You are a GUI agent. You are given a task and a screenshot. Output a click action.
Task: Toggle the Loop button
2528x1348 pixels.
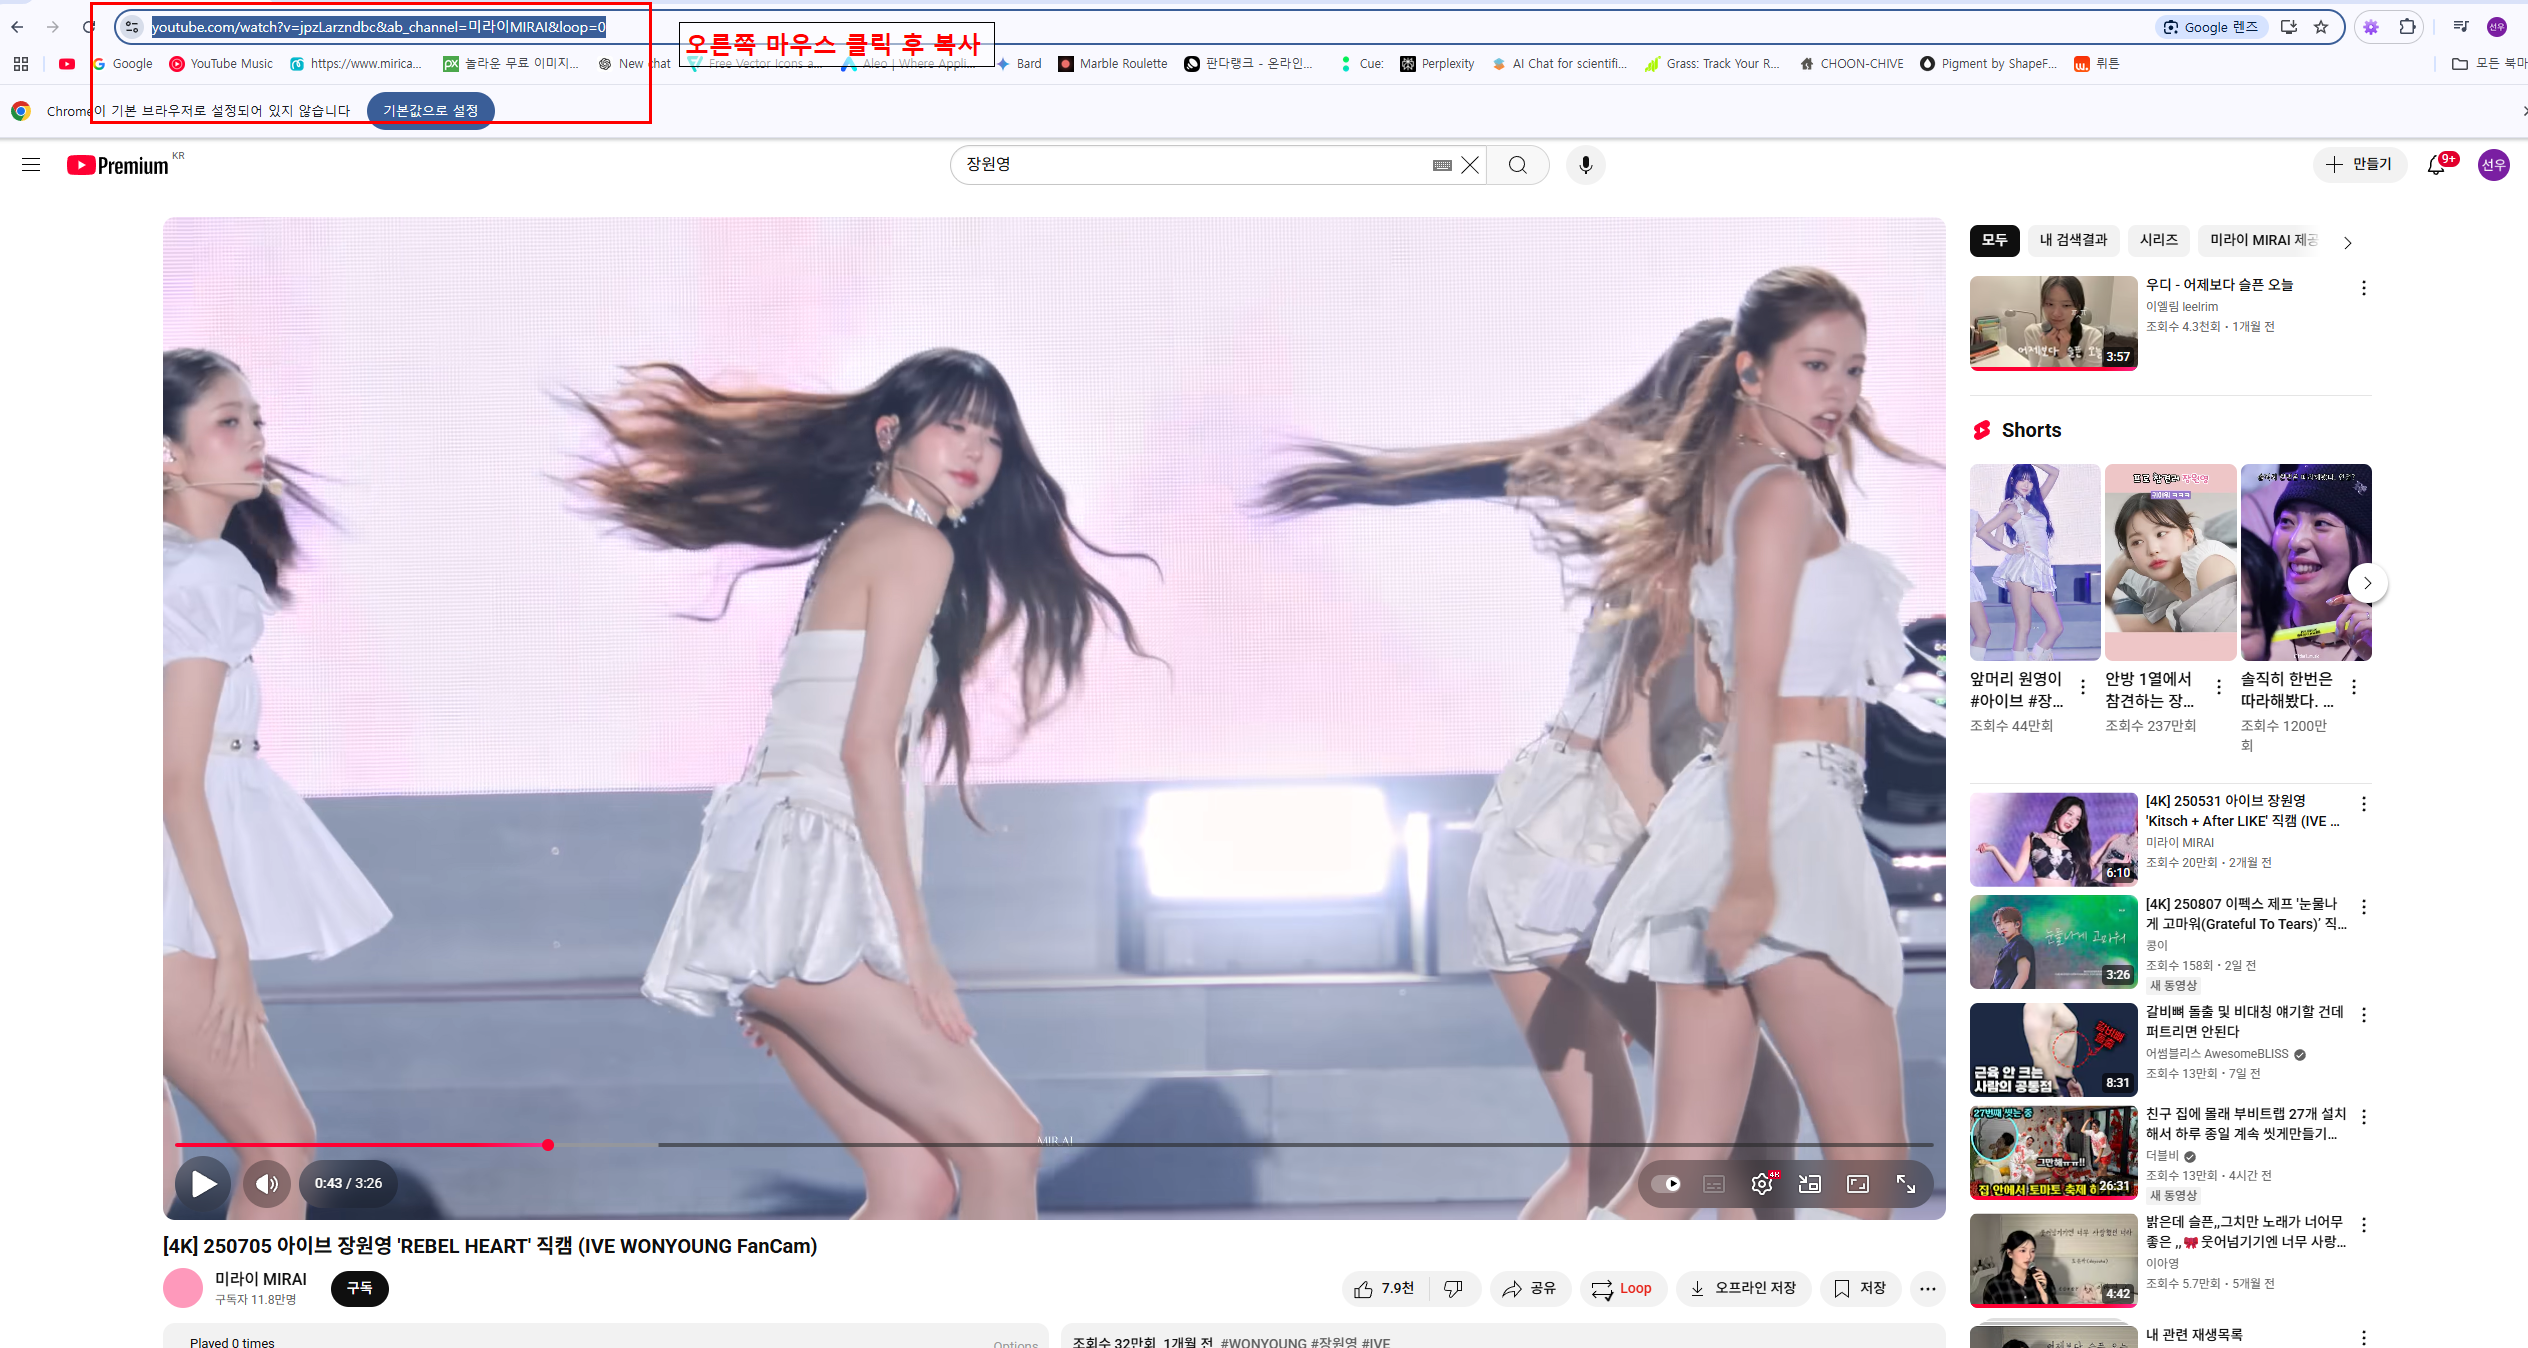tap(1622, 1289)
